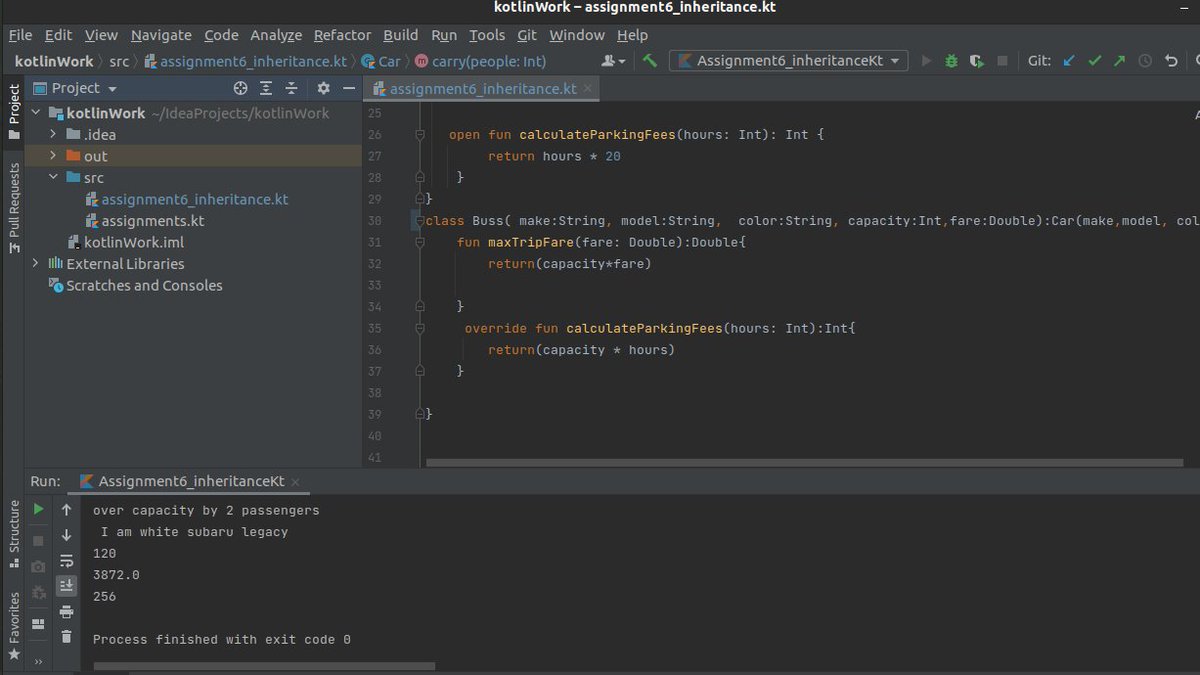
Task: Start the Debug session
Action: pyautogui.click(x=951, y=60)
